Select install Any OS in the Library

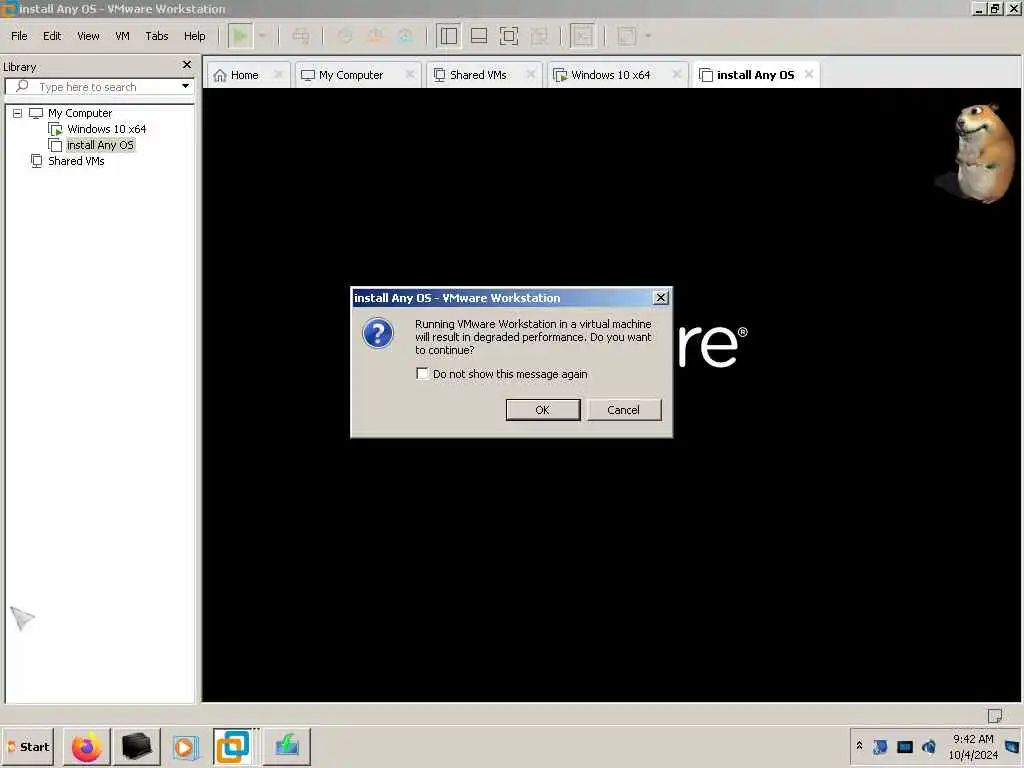100,145
